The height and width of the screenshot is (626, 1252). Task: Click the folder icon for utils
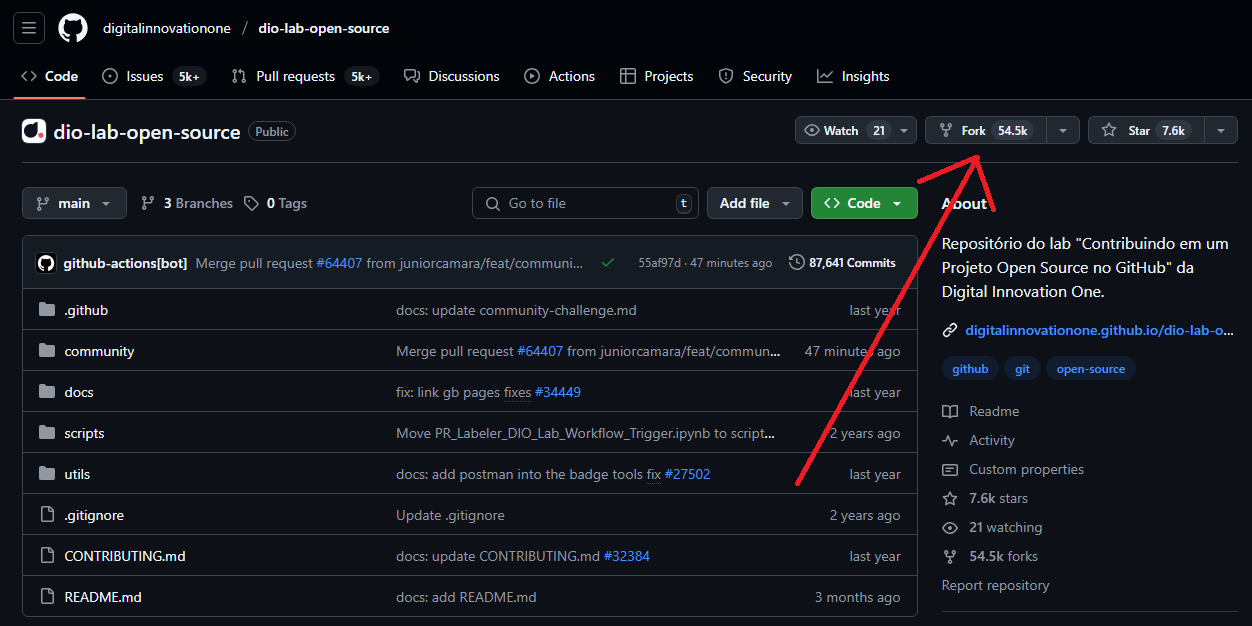click(x=47, y=474)
